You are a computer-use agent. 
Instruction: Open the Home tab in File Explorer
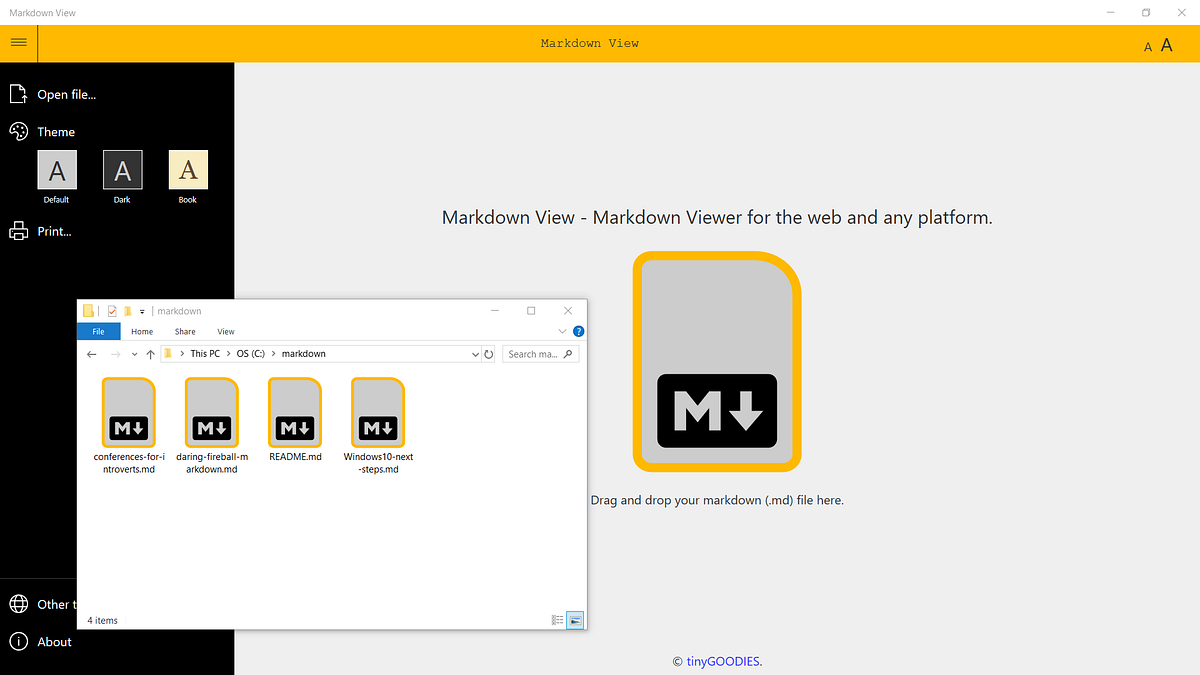tap(142, 331)
